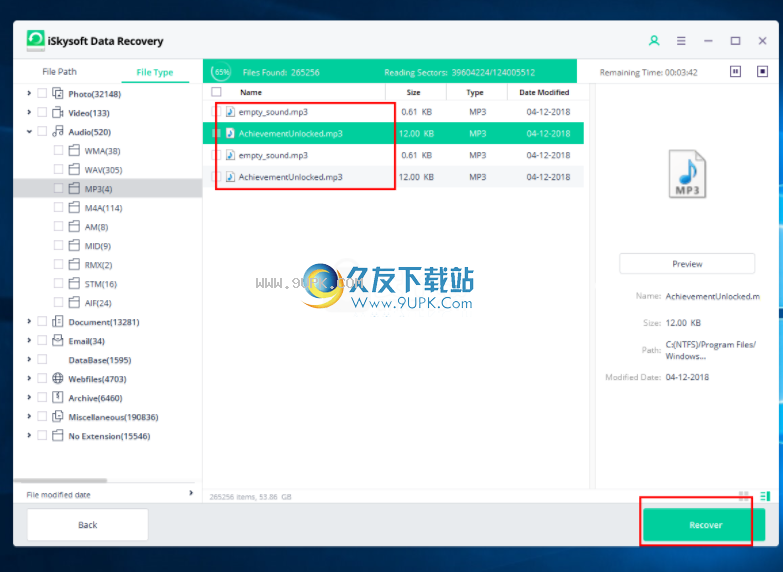The height and width of the screenshot is (572, 783).
Task: Click the Photo category icon
Action: coord(58,93)
